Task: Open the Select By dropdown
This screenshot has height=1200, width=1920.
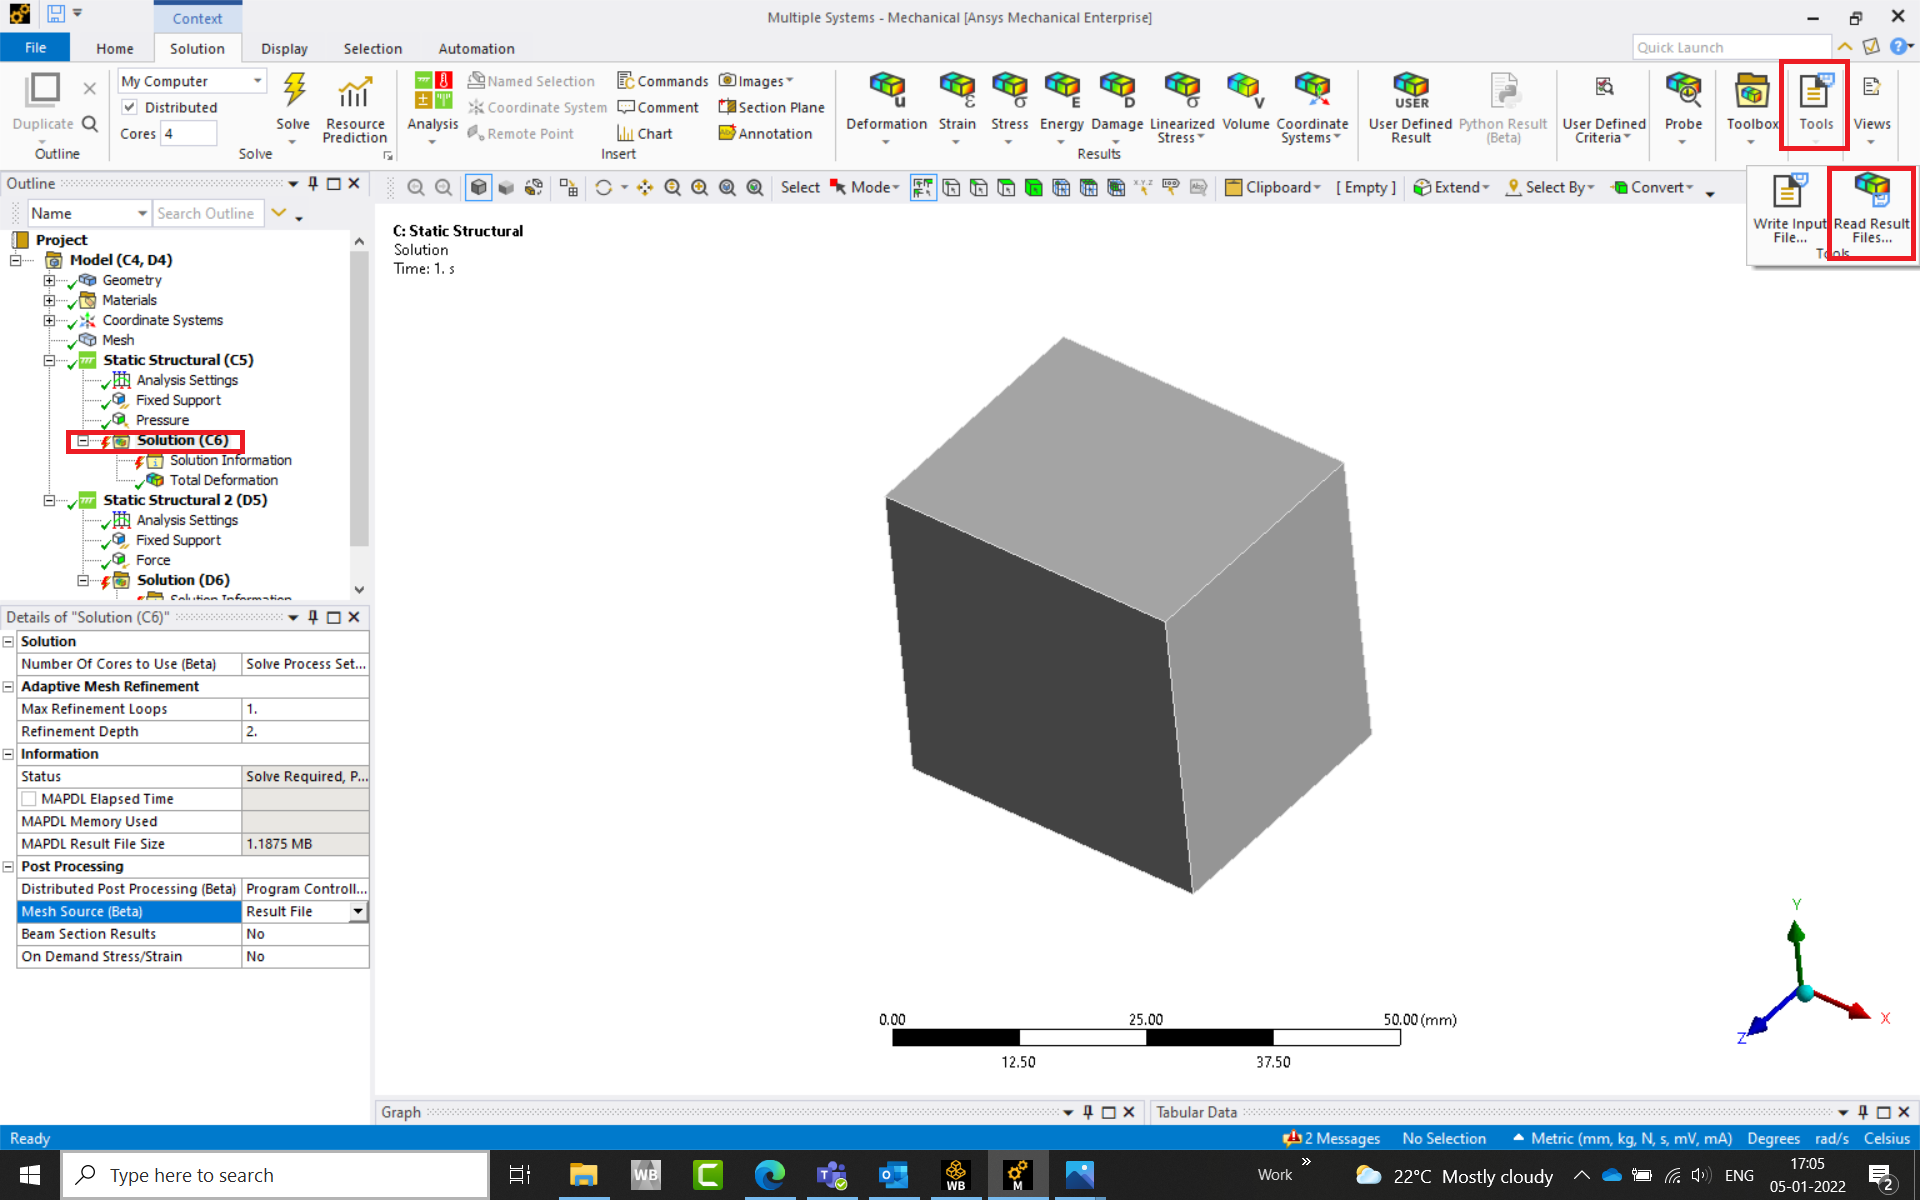Action: (1549, 187)
